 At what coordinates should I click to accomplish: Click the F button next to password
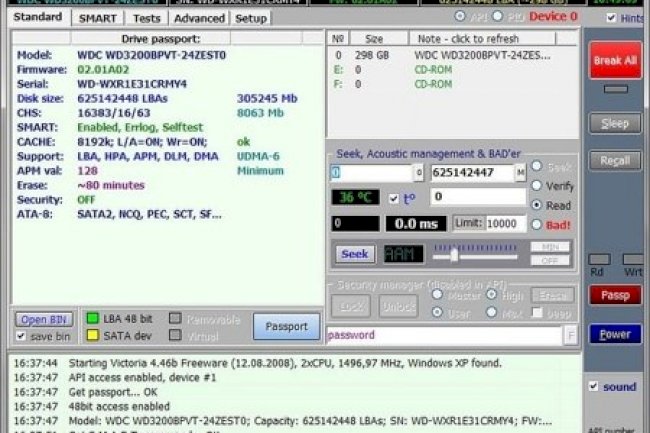pos(570,335)
